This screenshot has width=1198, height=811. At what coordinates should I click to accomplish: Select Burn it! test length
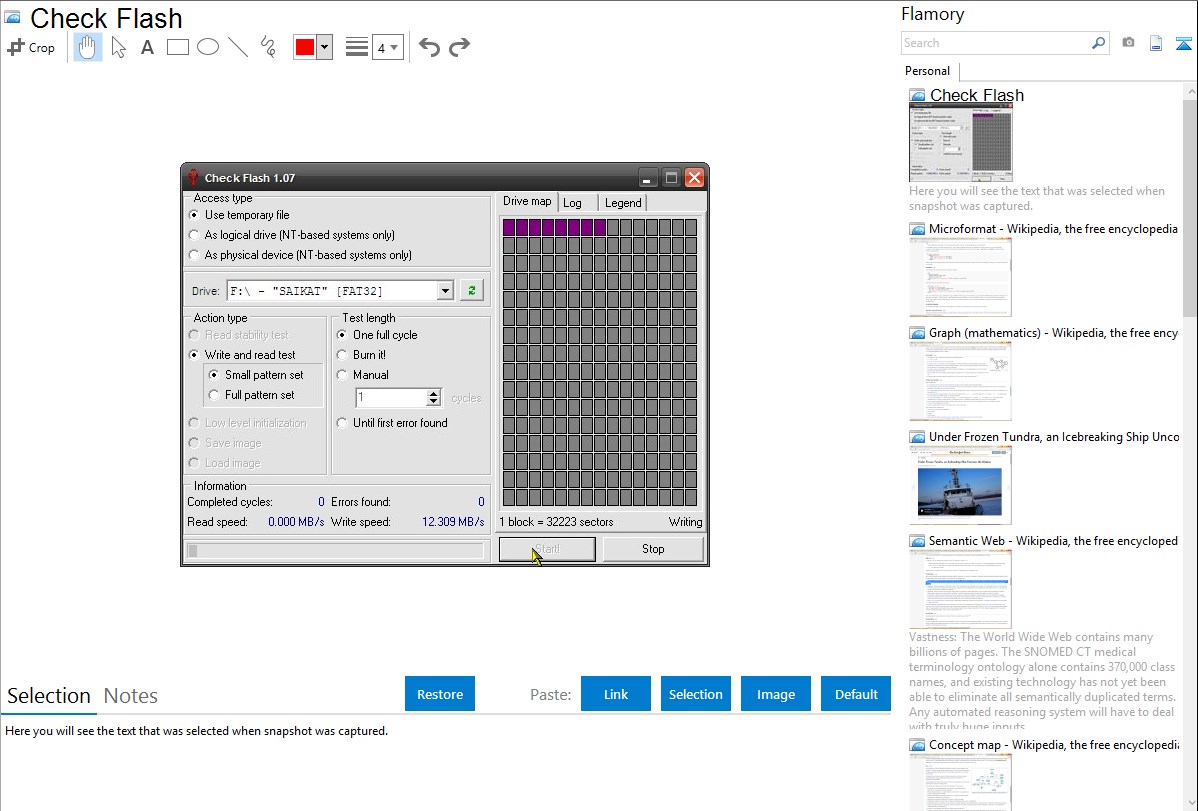click(342, 355)
